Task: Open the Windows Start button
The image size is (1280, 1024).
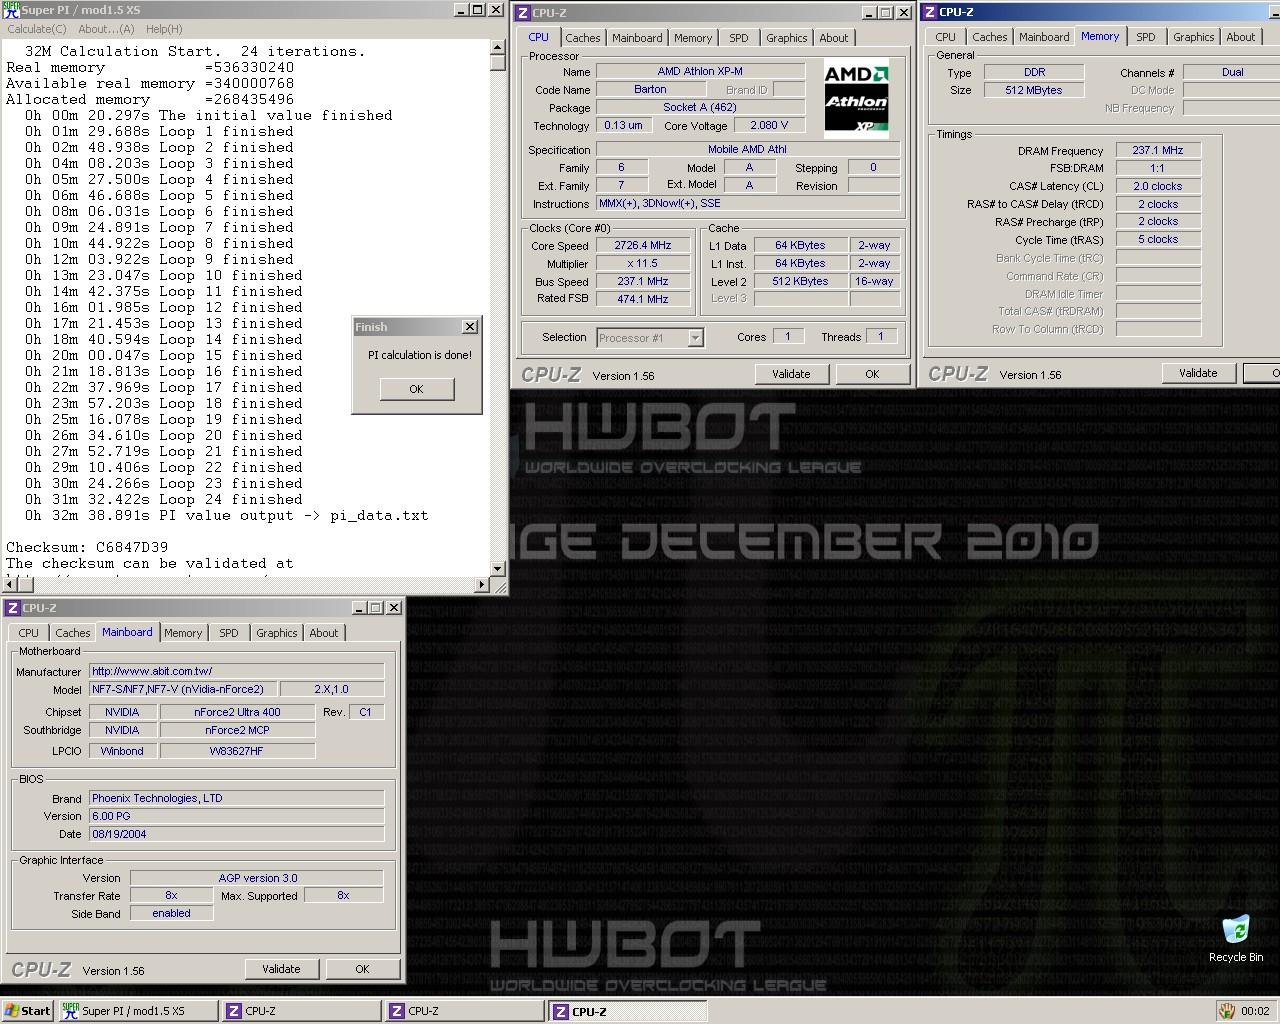Action: pos(28,1011)
